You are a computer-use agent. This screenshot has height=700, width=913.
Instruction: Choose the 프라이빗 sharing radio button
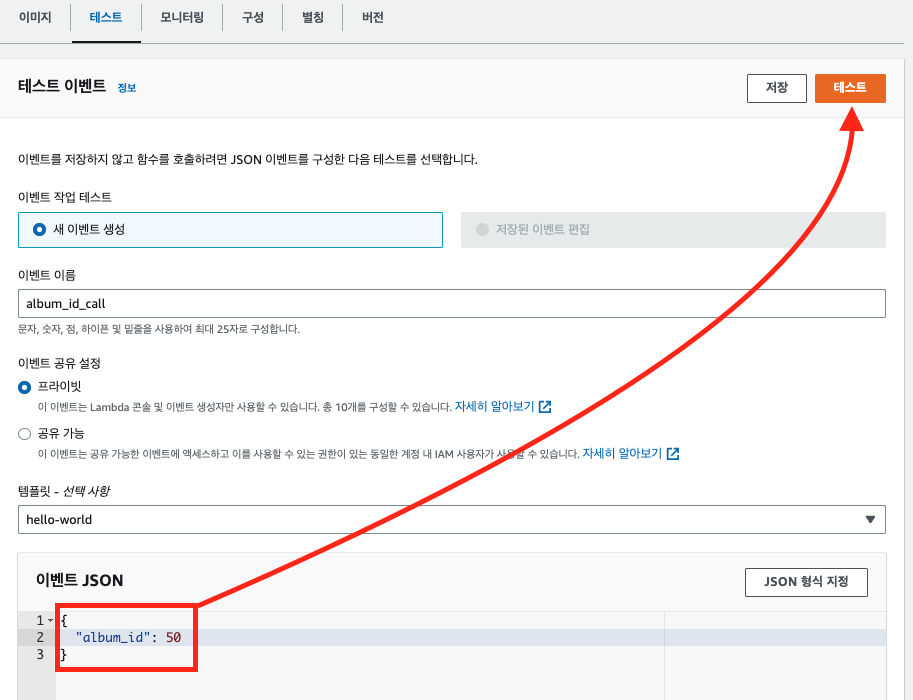tap(24, 387)
